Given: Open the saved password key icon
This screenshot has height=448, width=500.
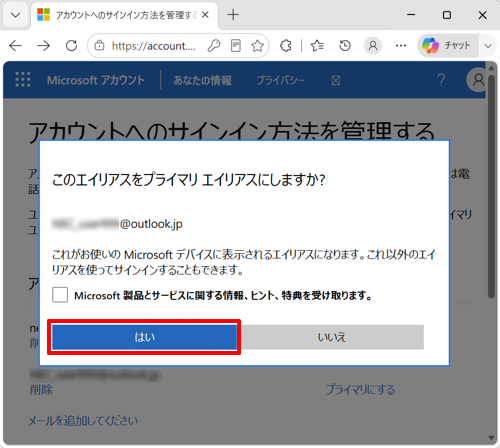Looking at the screenshot, I should pyautogui.click(x=214, y=46).
